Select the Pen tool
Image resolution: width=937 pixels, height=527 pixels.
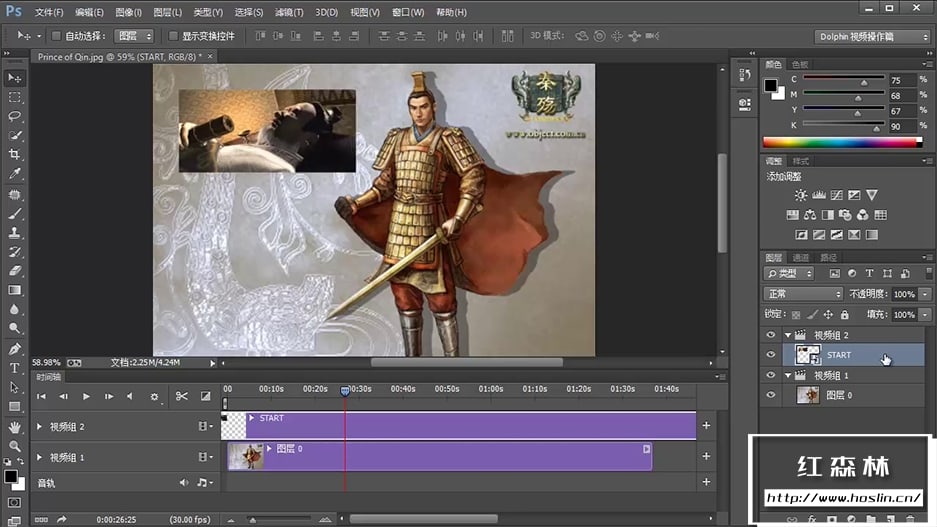click(x=14, y=349)
